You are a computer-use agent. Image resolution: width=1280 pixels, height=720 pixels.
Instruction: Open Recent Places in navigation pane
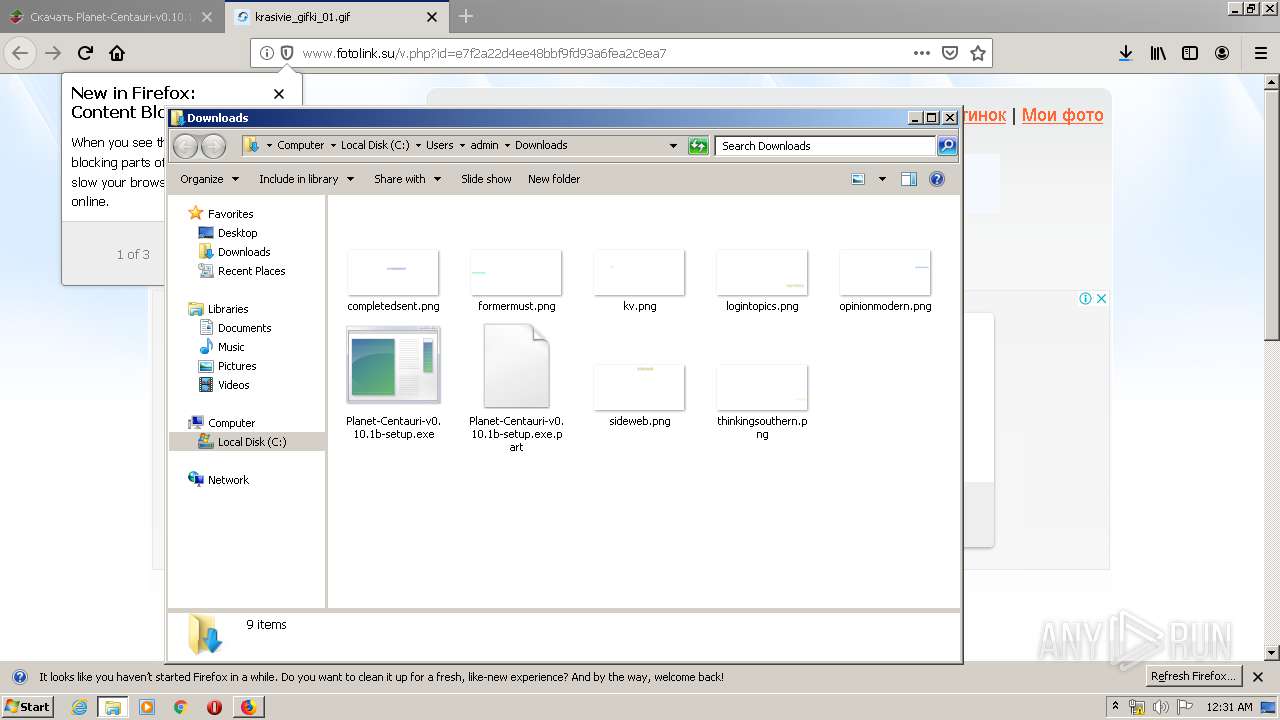click(251, 271)
